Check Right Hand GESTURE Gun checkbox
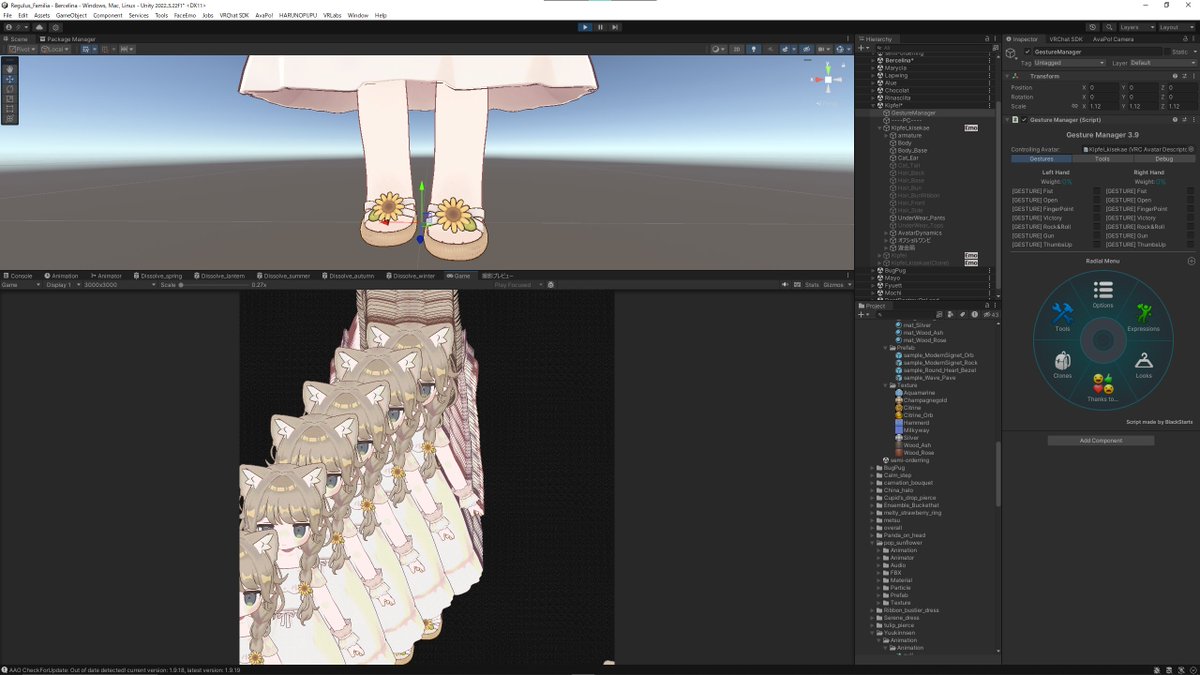This screenshot has height=675, width=1200. coord(1191,236)
